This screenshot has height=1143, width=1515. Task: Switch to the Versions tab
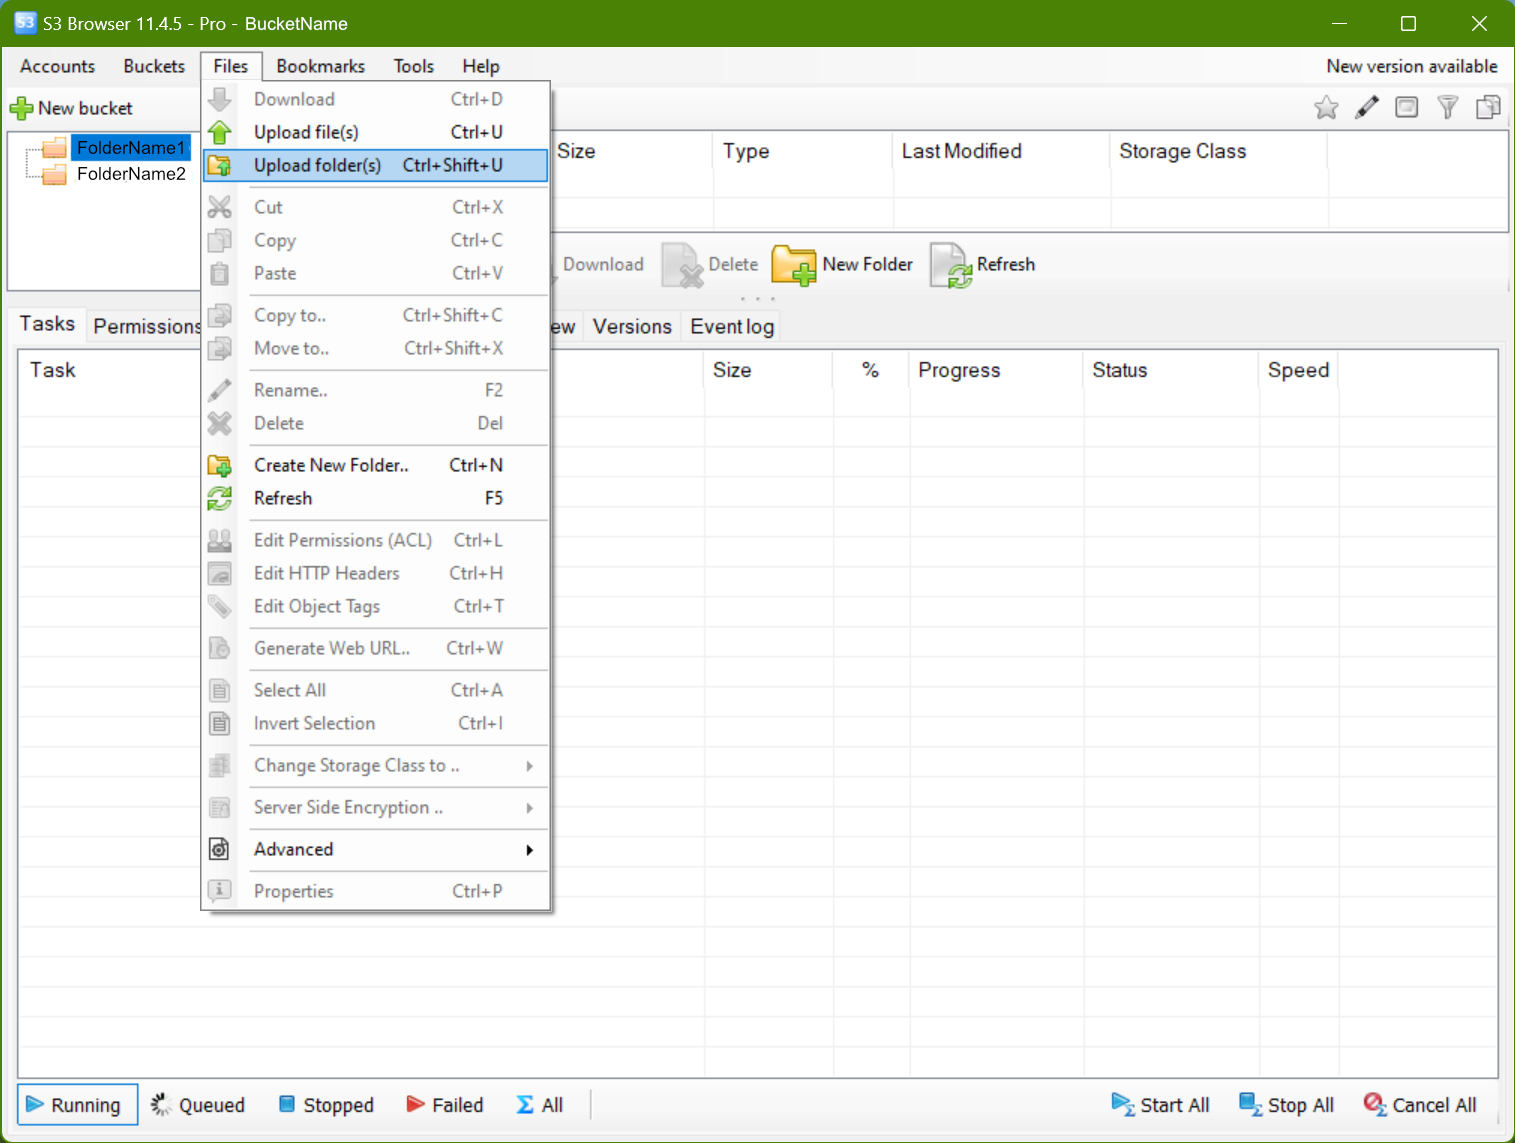(632, 326)
